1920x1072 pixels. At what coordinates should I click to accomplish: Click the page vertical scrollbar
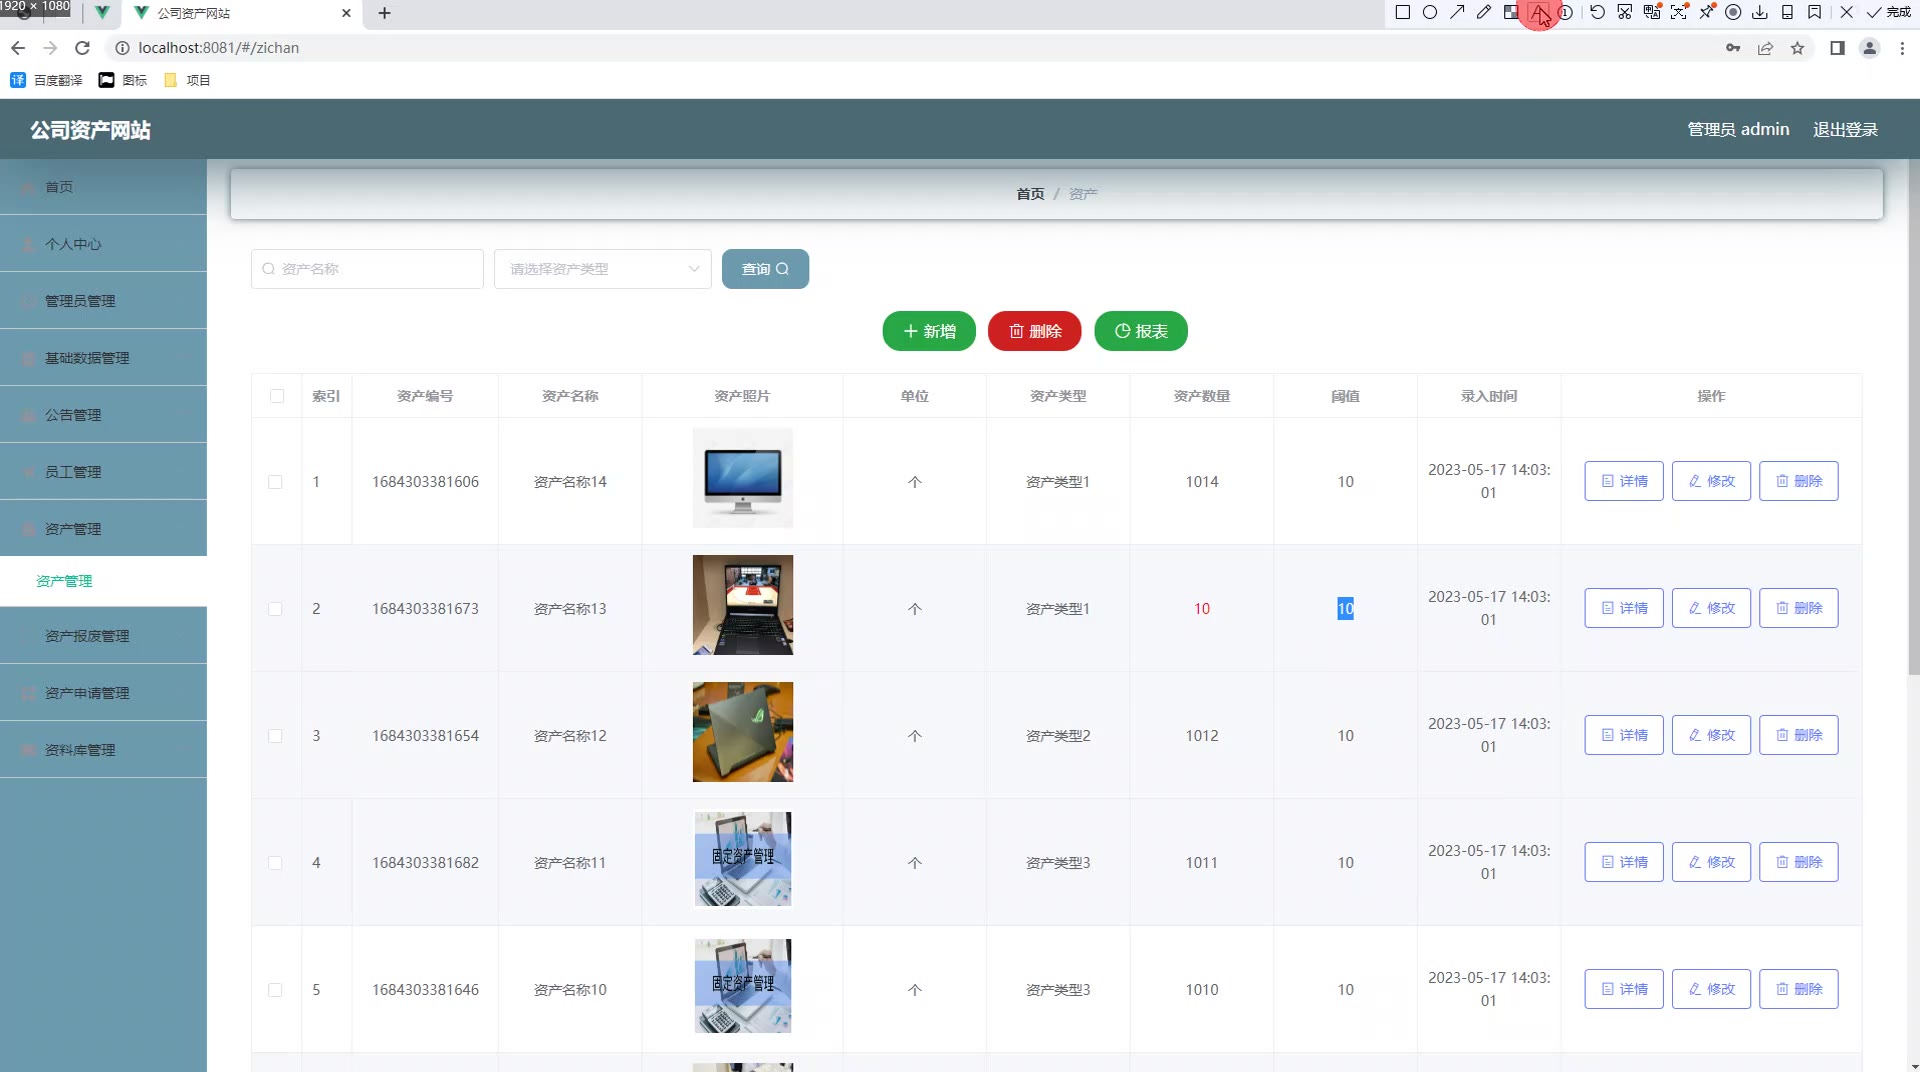(x=1913, y=420)
